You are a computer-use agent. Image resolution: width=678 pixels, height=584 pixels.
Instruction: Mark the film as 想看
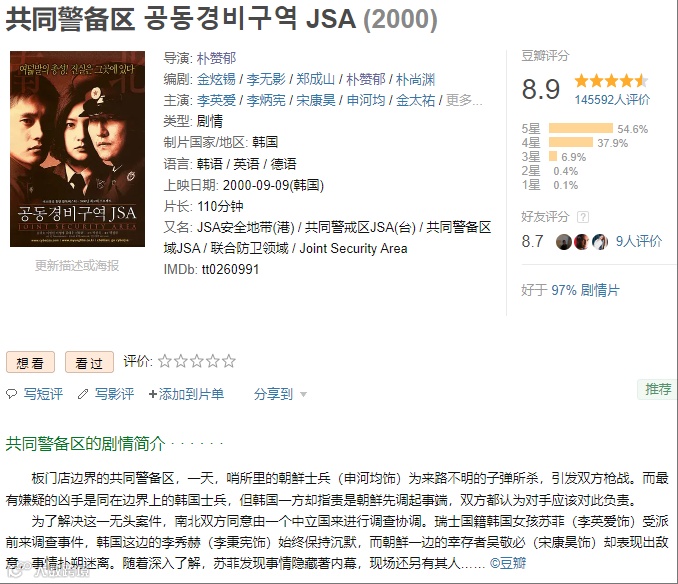[x=30, y=362]
